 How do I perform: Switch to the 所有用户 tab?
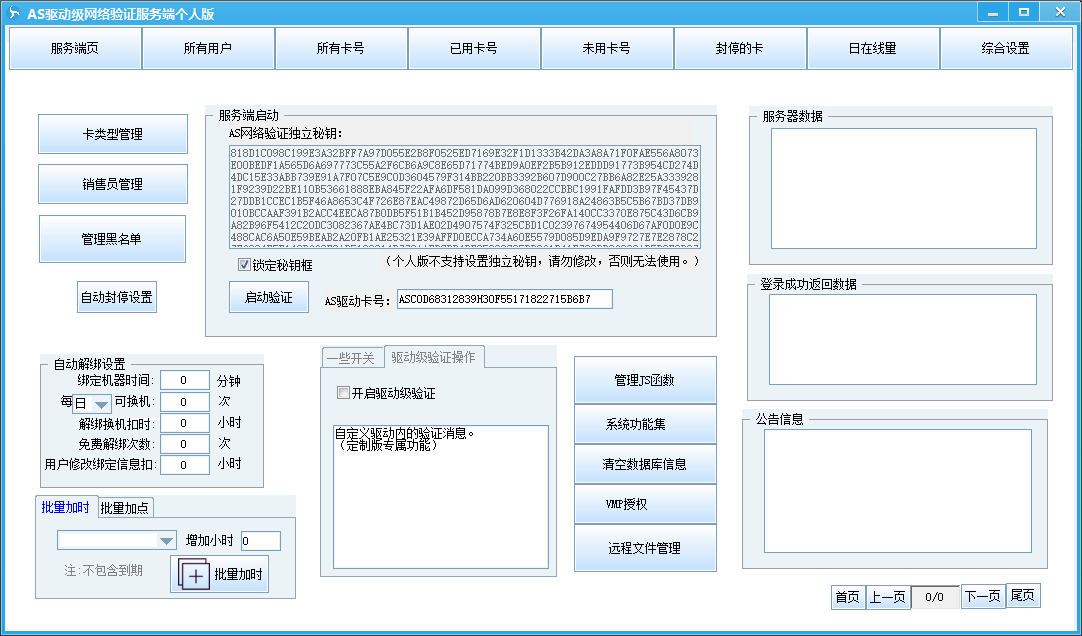tap(208, 48)
